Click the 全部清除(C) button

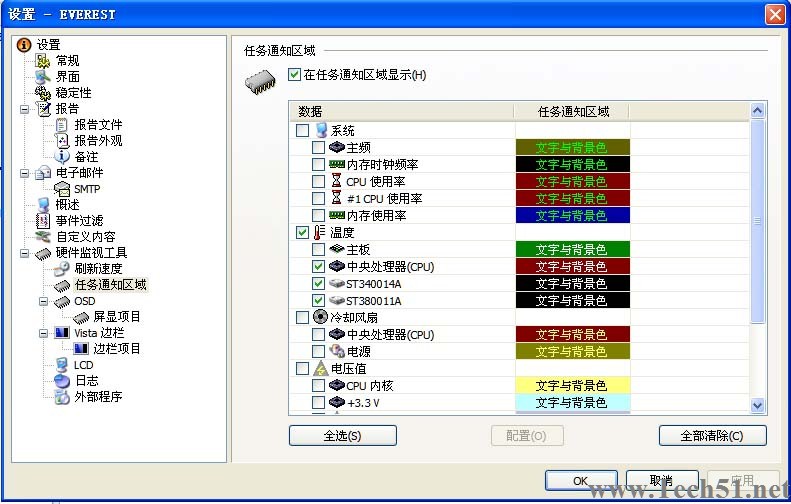(712, 435)
